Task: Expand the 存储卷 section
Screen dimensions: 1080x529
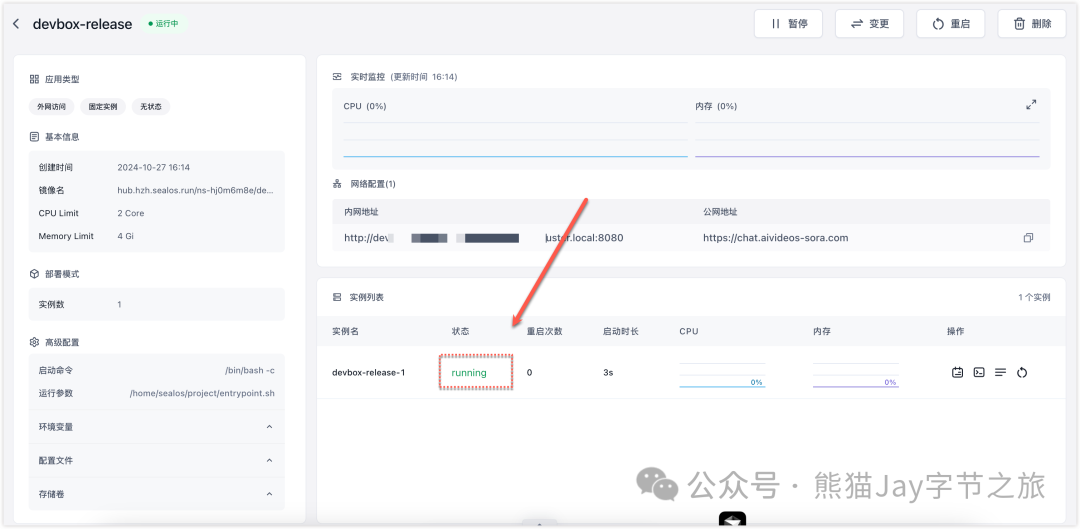Action: pos(156,495)
